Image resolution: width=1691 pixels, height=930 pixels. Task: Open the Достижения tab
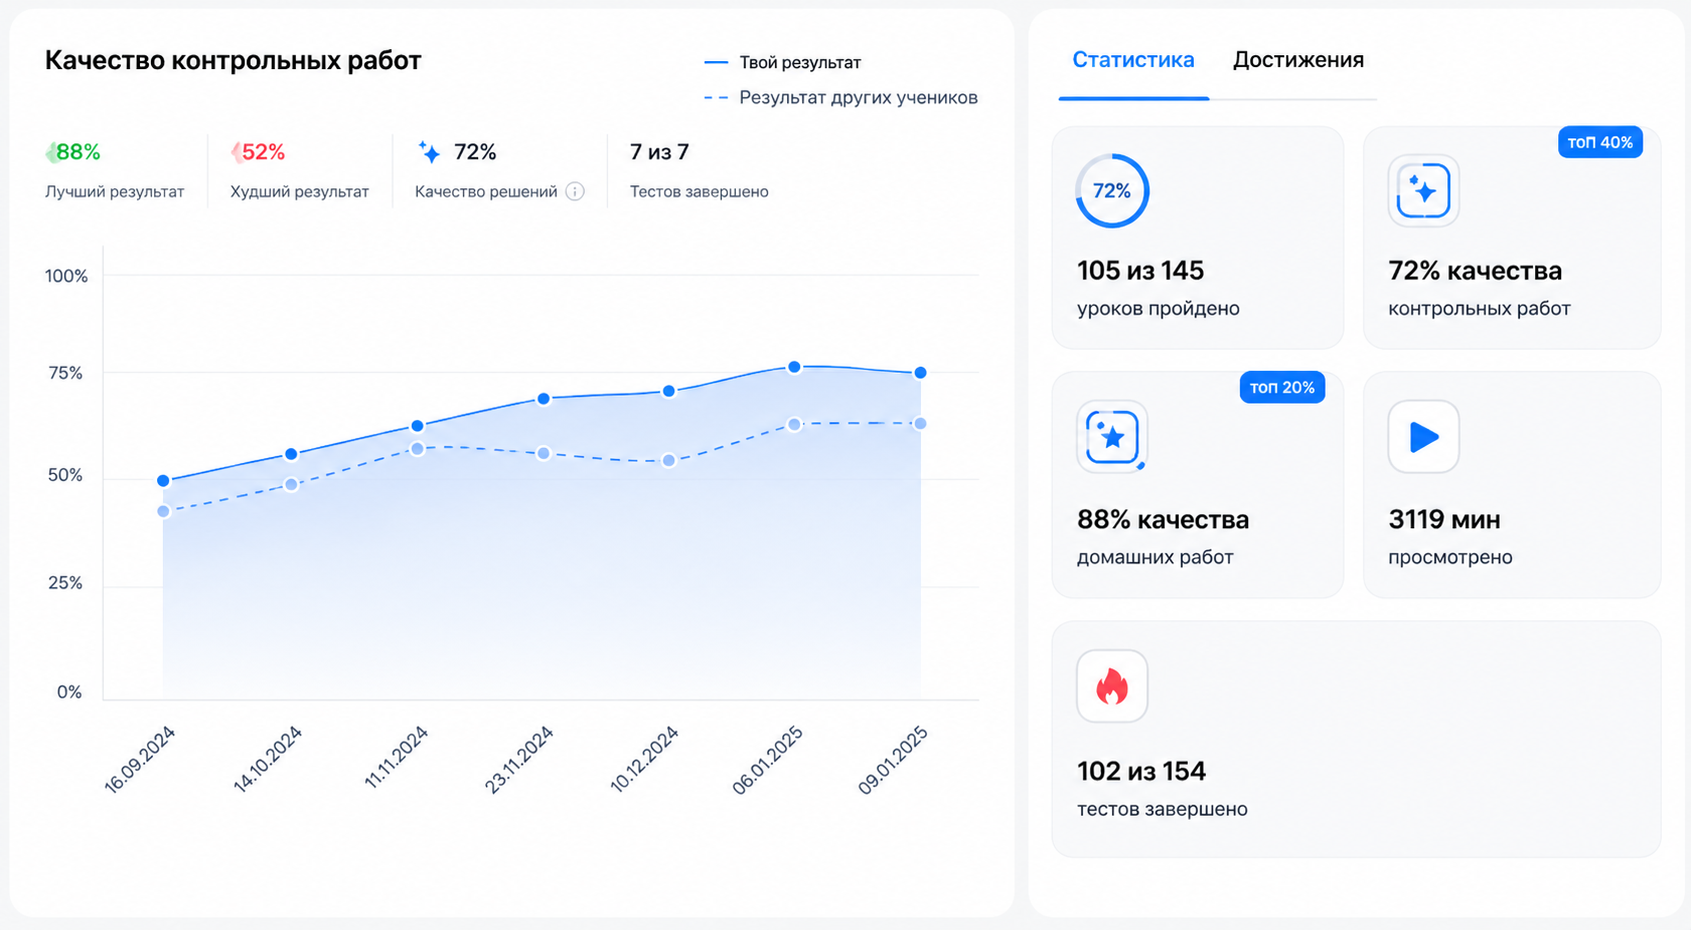pyautogui.click(x=1298, y=60)
